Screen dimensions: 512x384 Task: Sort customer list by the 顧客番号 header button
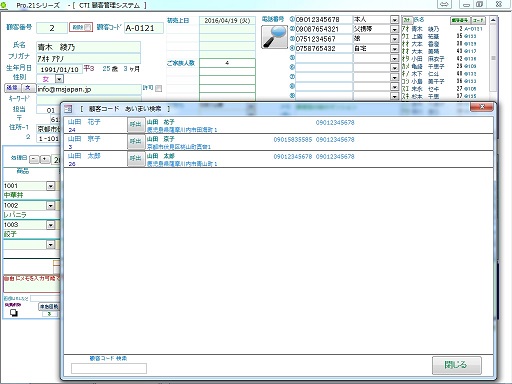coord(460,20)
